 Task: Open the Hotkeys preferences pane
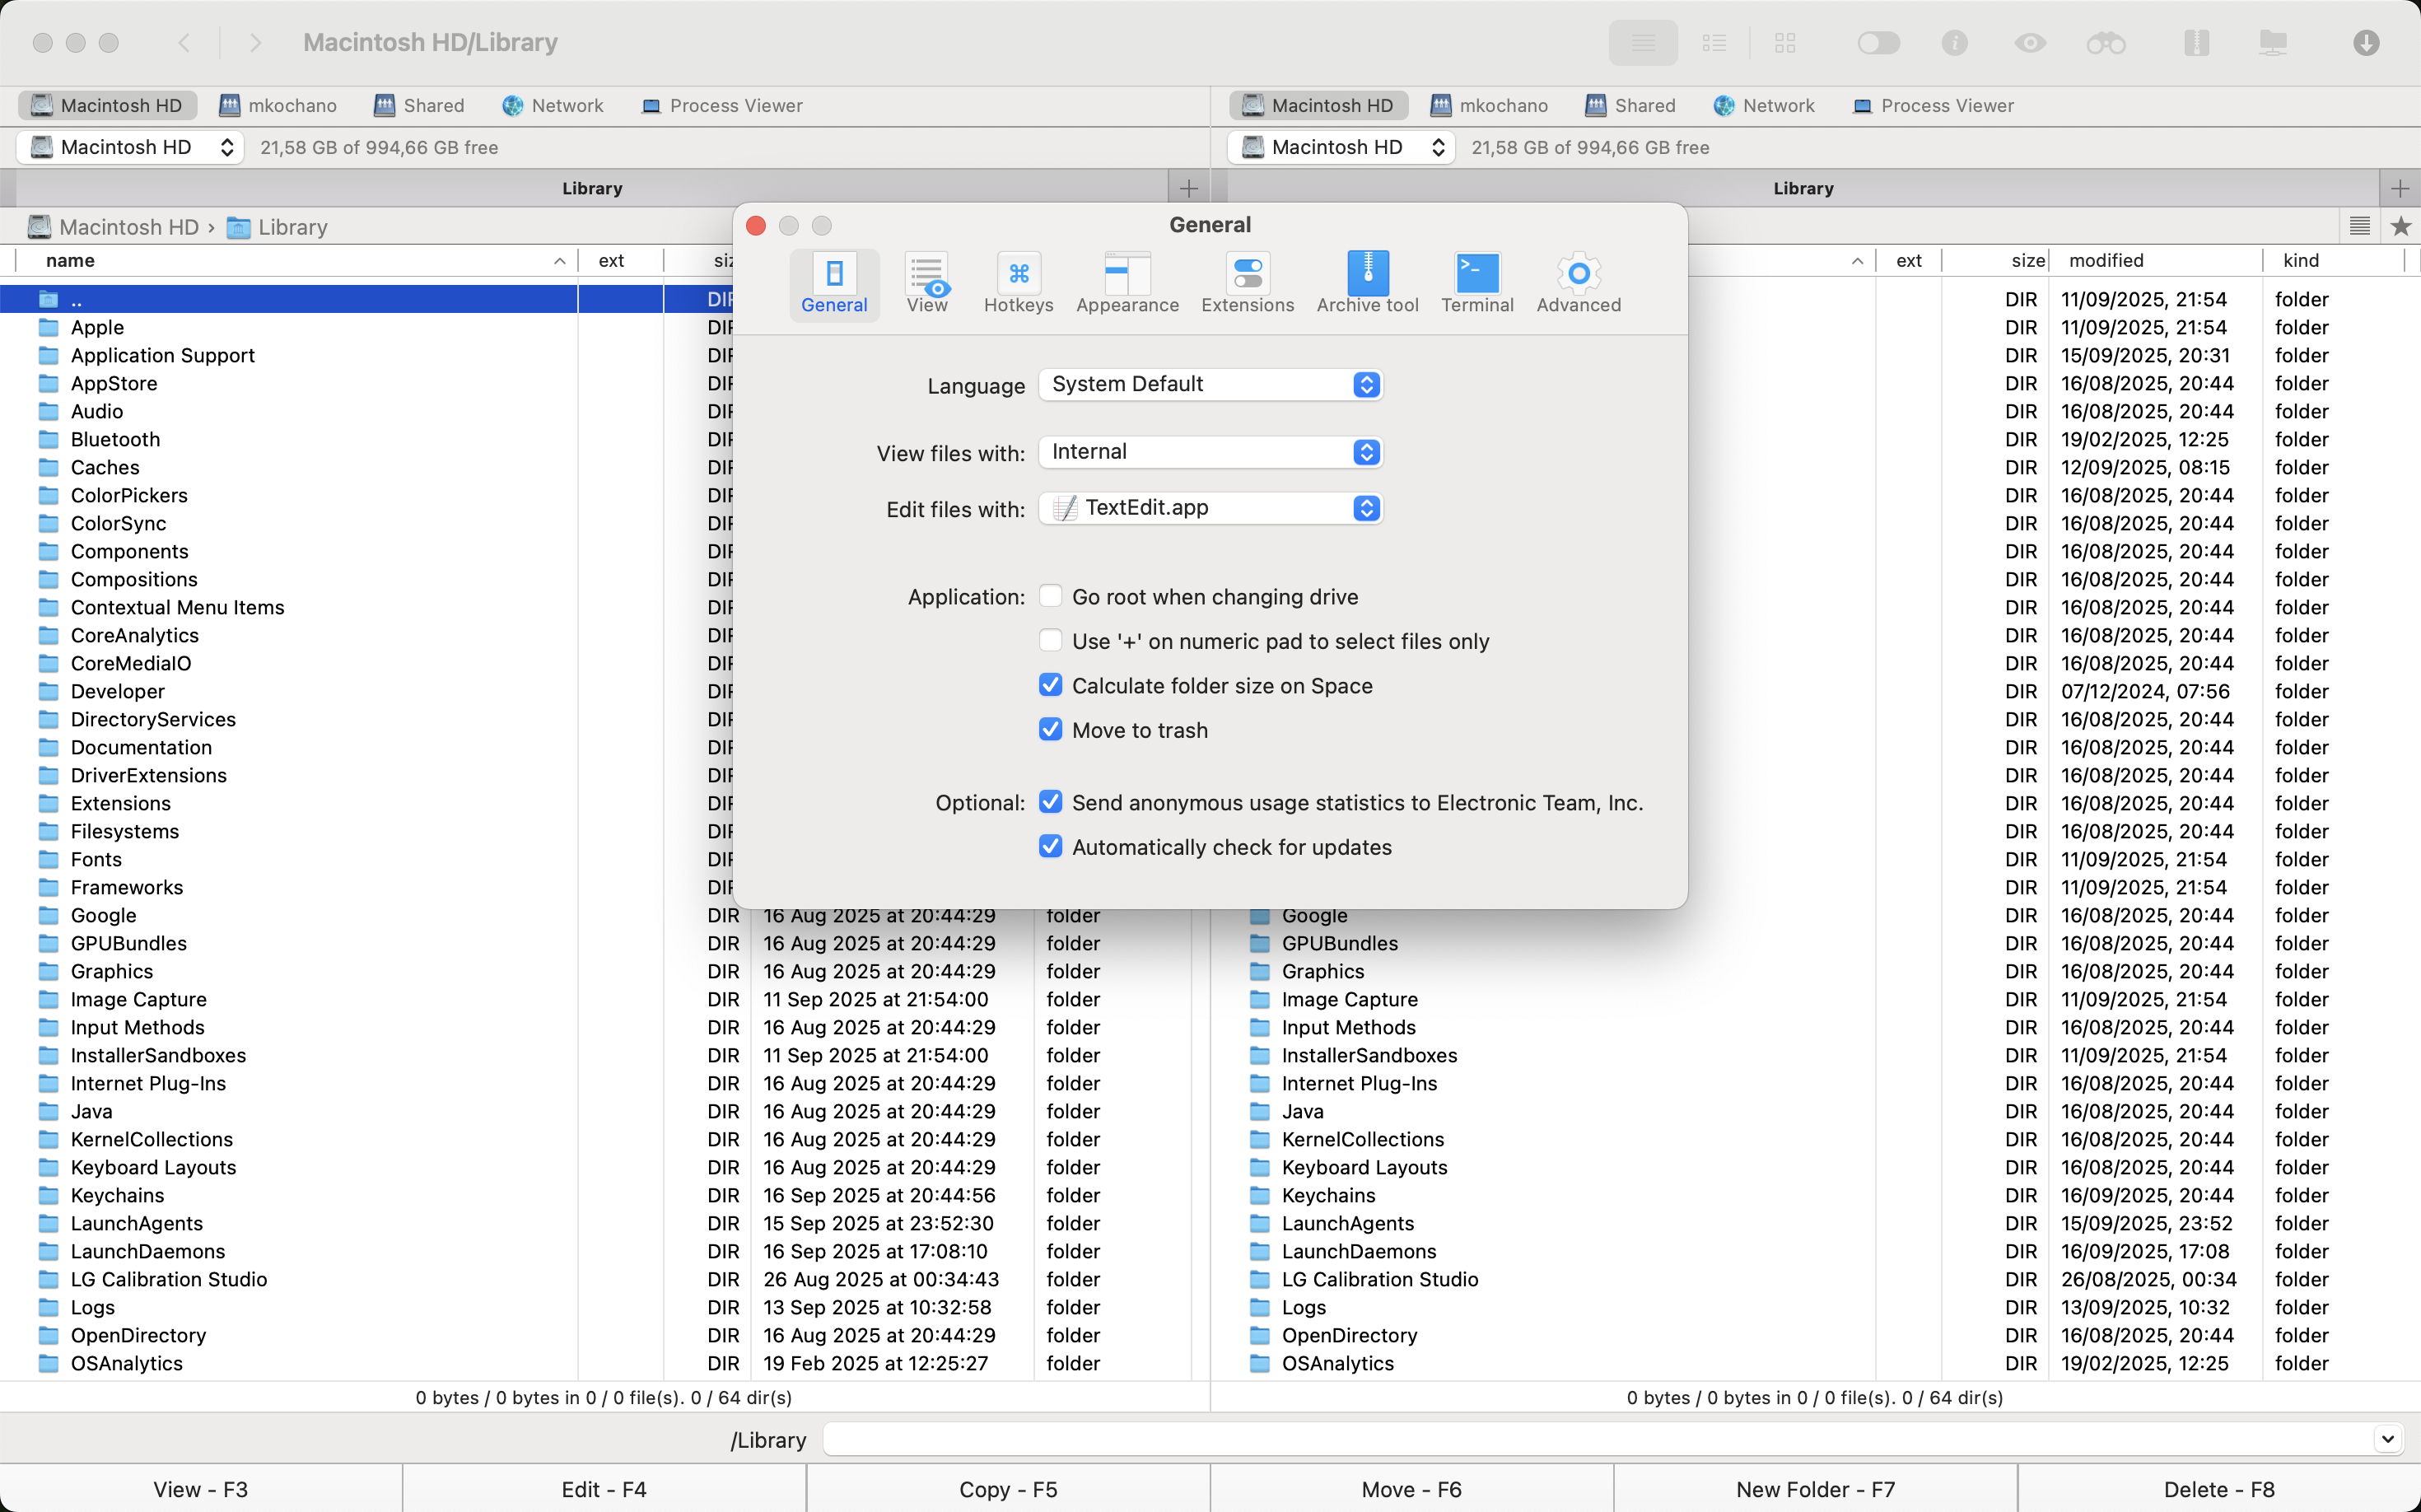1018,283
